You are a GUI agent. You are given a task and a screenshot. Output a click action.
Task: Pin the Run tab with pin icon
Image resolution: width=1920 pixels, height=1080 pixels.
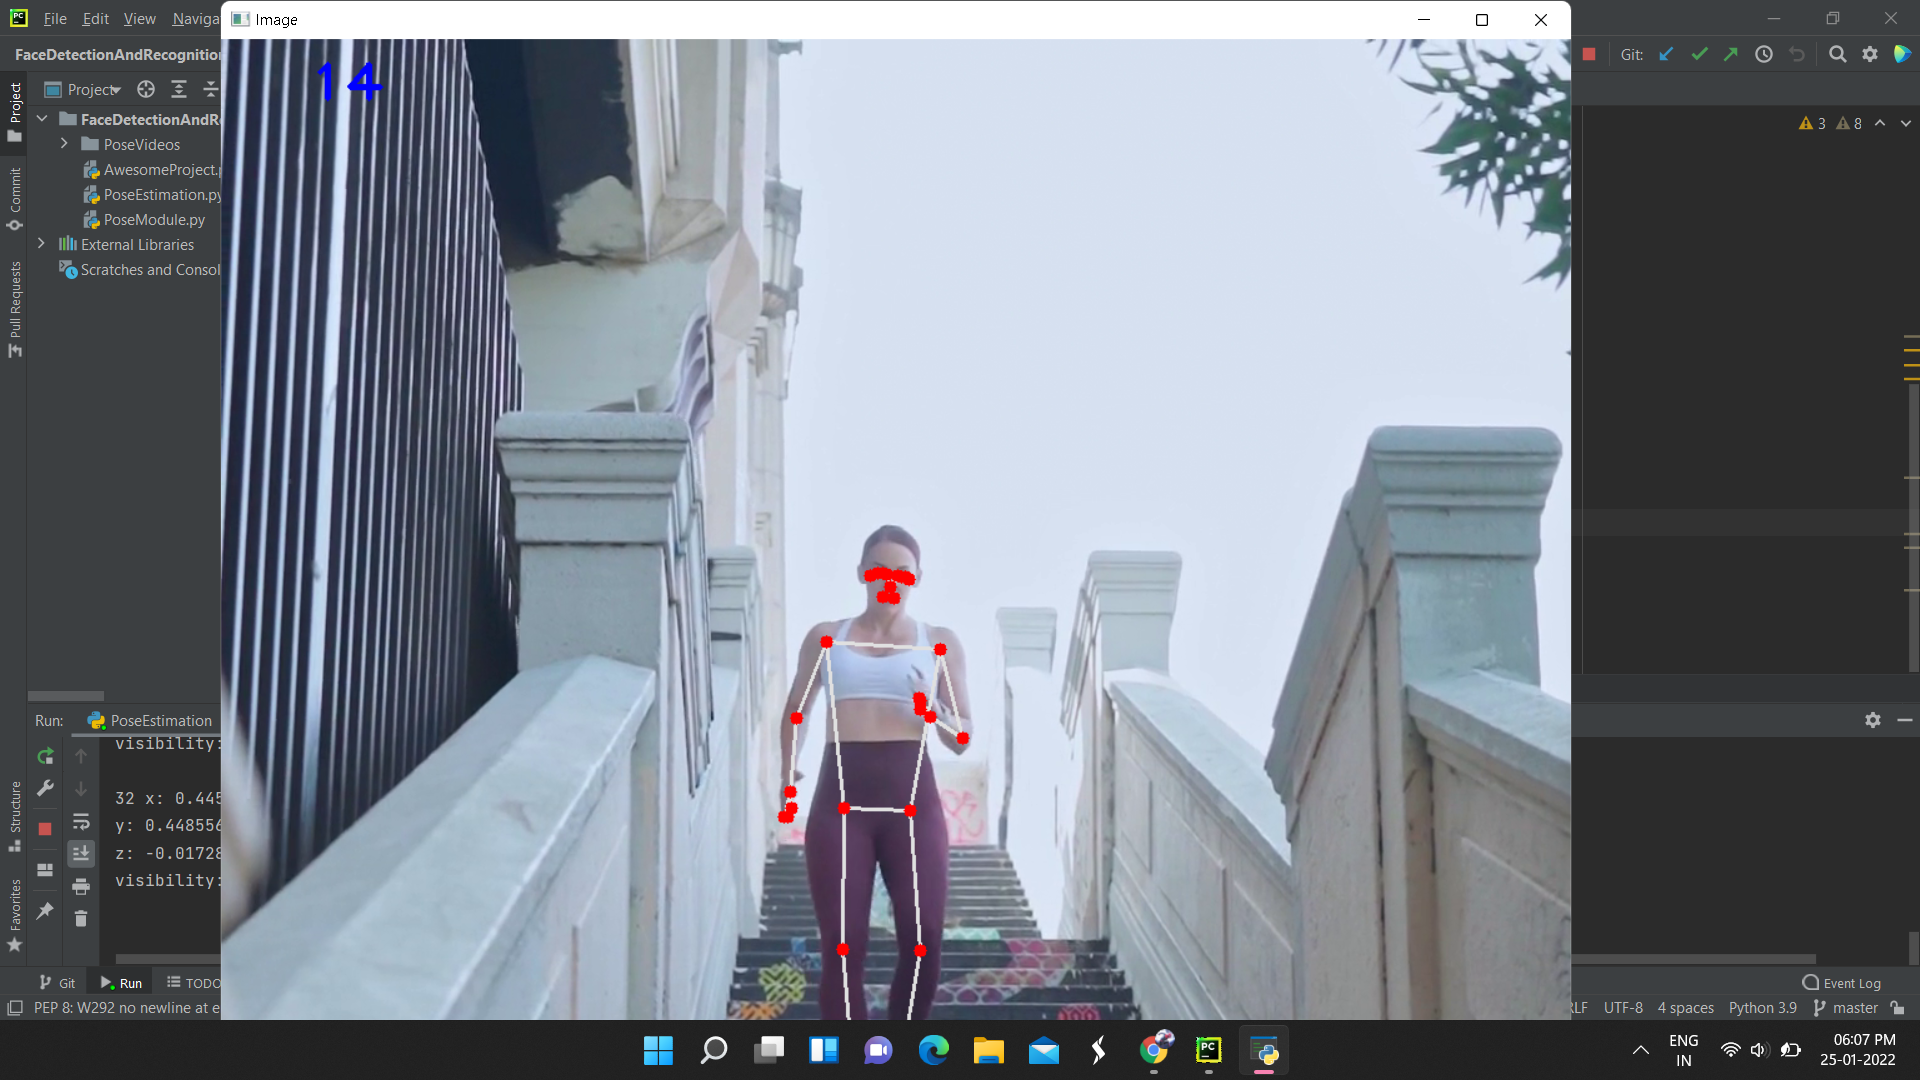point(45,911)
